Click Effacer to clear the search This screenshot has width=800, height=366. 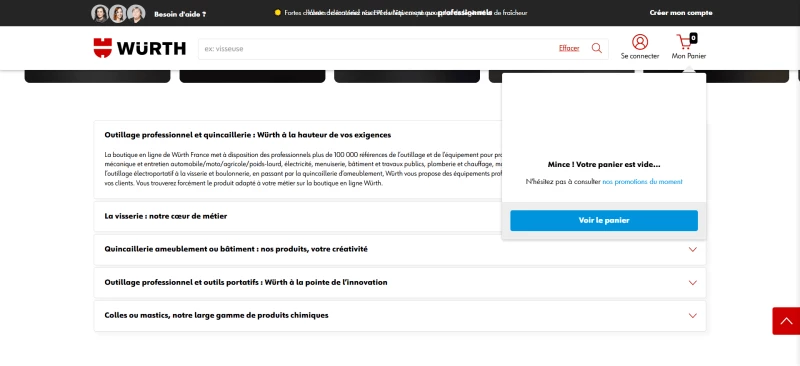(x=569, y=48)
